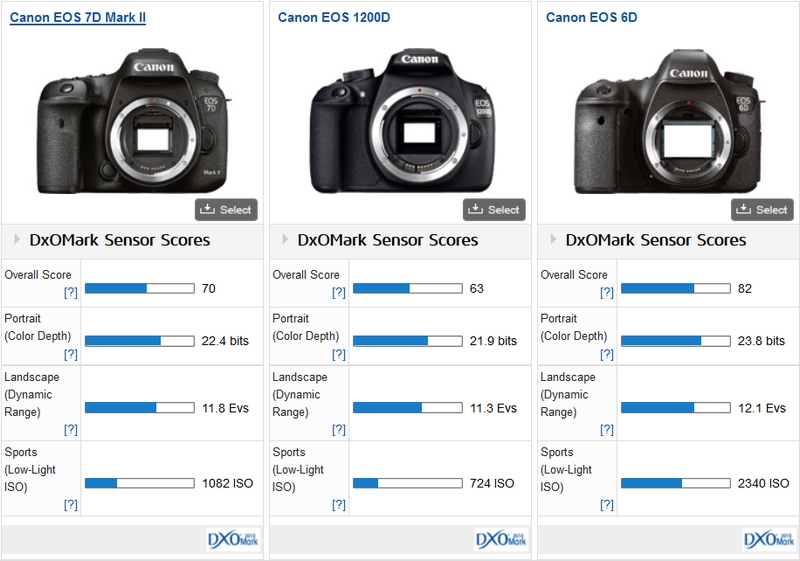Click the DxOMark logo under the 1200D column
This screenshot has width=800, height=561.
[x=501, y=540]
